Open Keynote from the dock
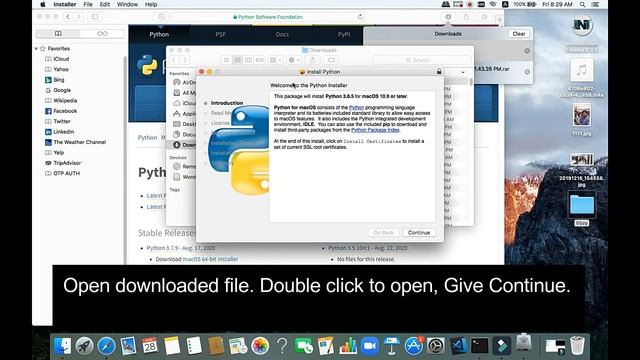The image size is (640, 360). (391, 346)
